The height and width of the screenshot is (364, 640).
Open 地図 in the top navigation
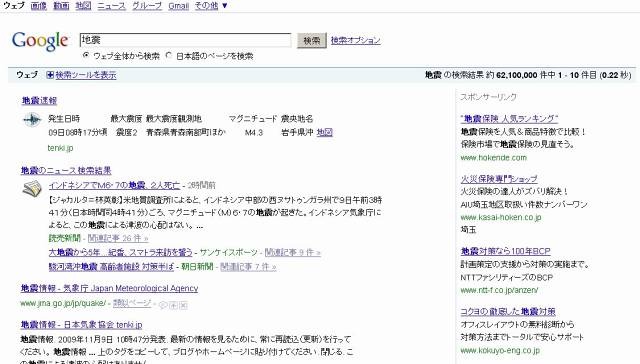click(x=83, y=6)
